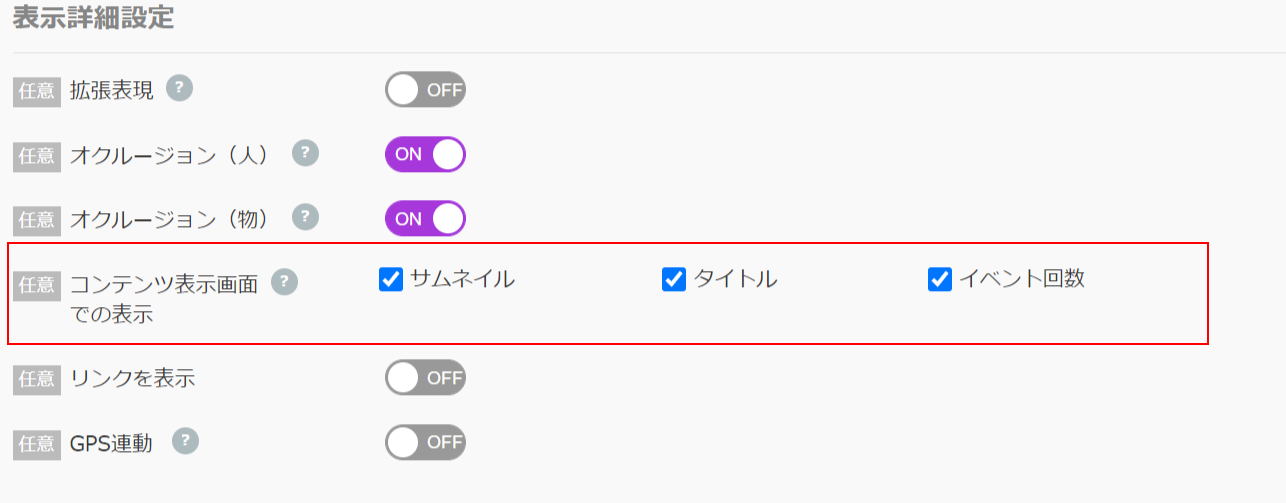
Task: Click question mark beside コンテンツ表示画面での表示
Action: (x=285, y=282)
